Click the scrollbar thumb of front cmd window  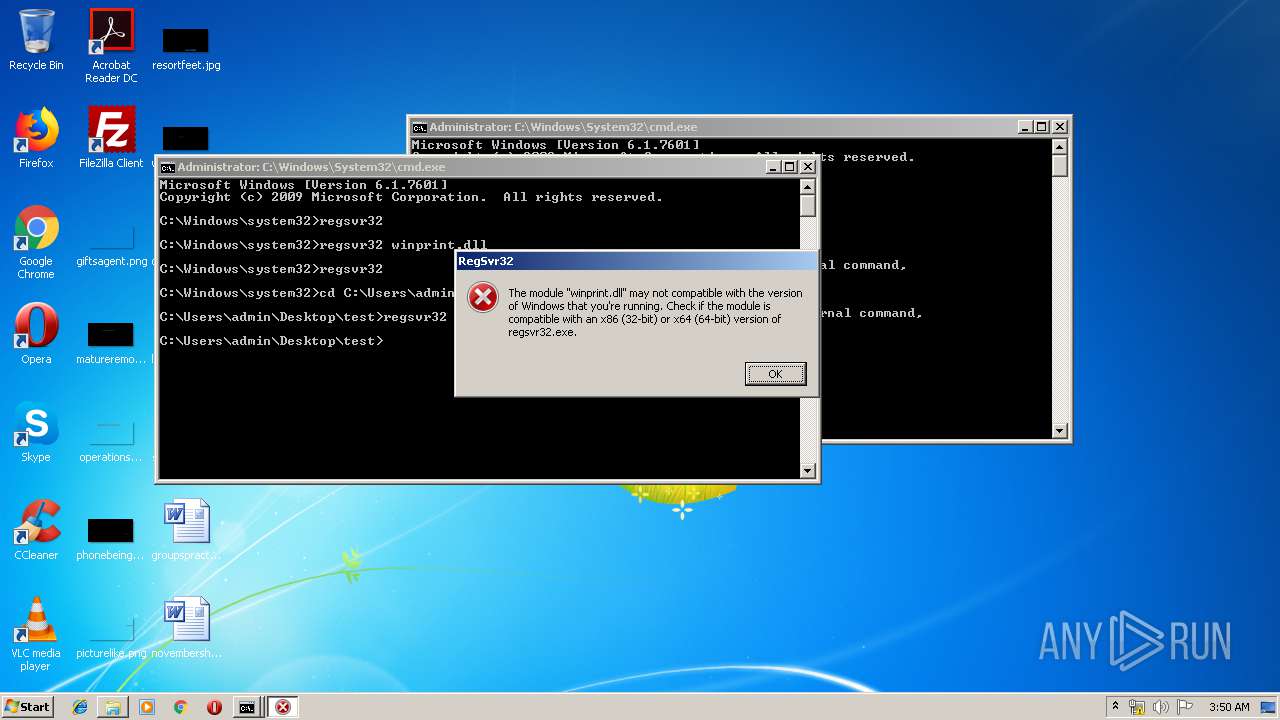[808, 205]
